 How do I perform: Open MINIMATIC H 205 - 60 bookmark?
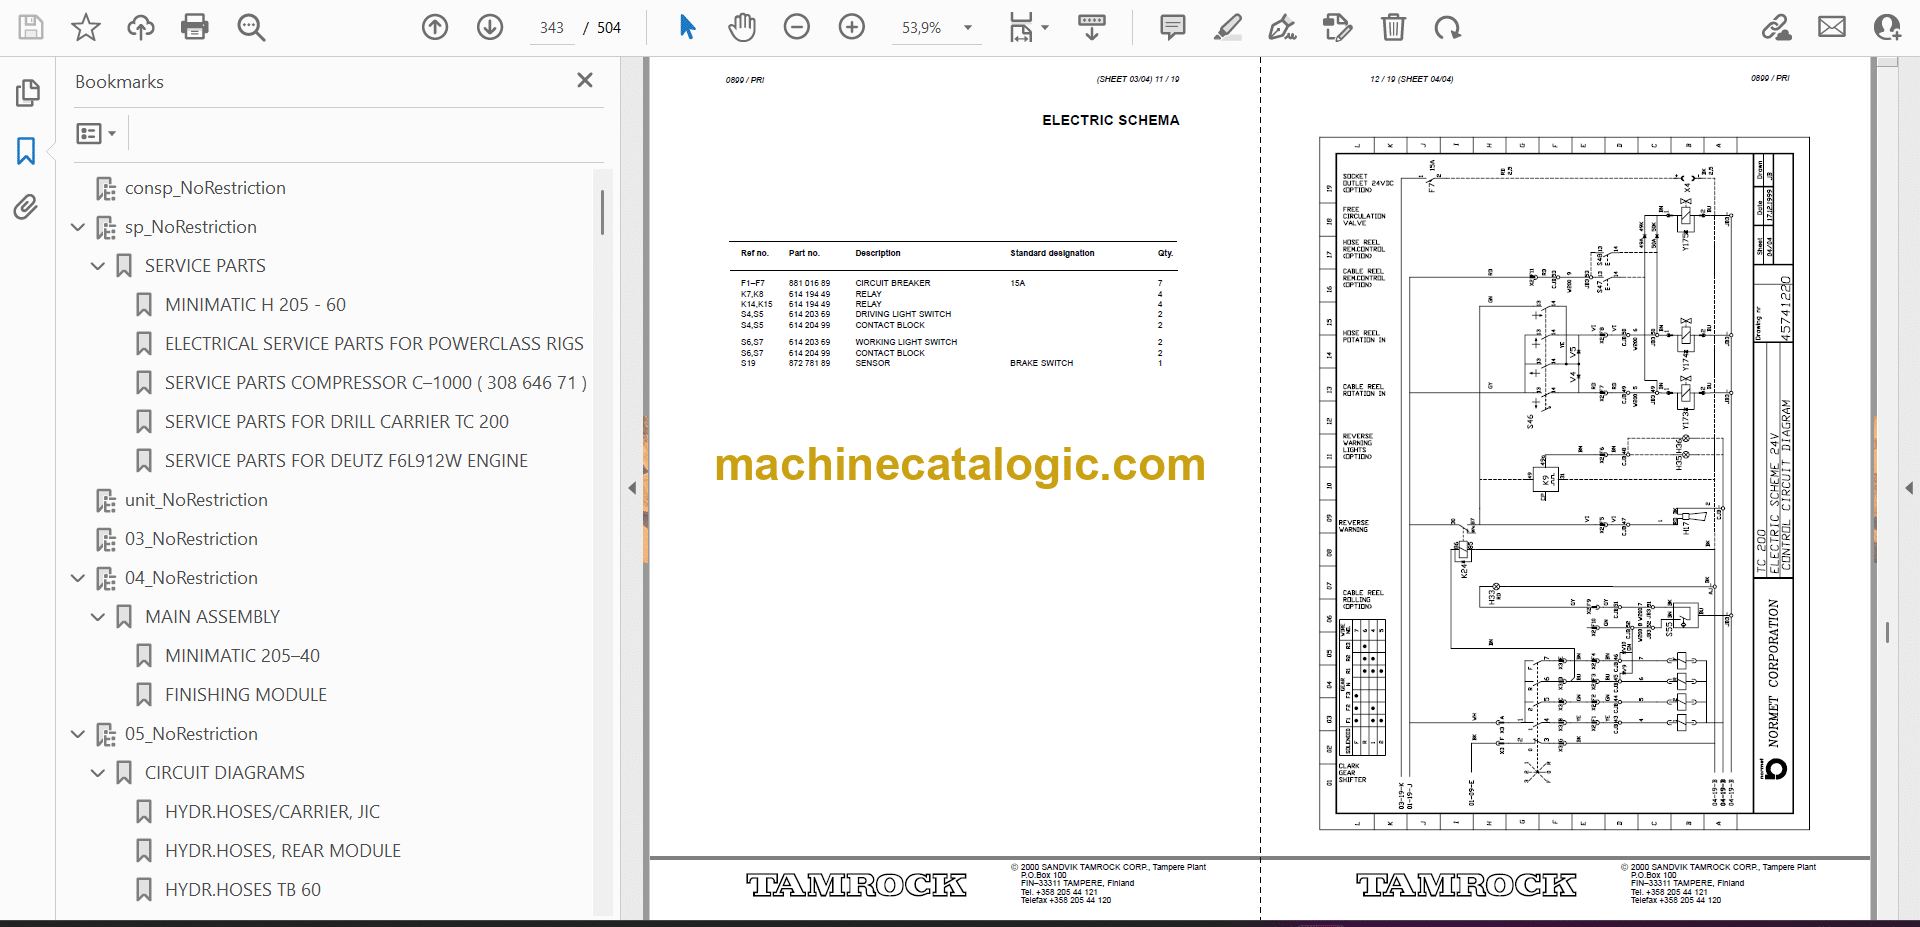tap(255, 305)
